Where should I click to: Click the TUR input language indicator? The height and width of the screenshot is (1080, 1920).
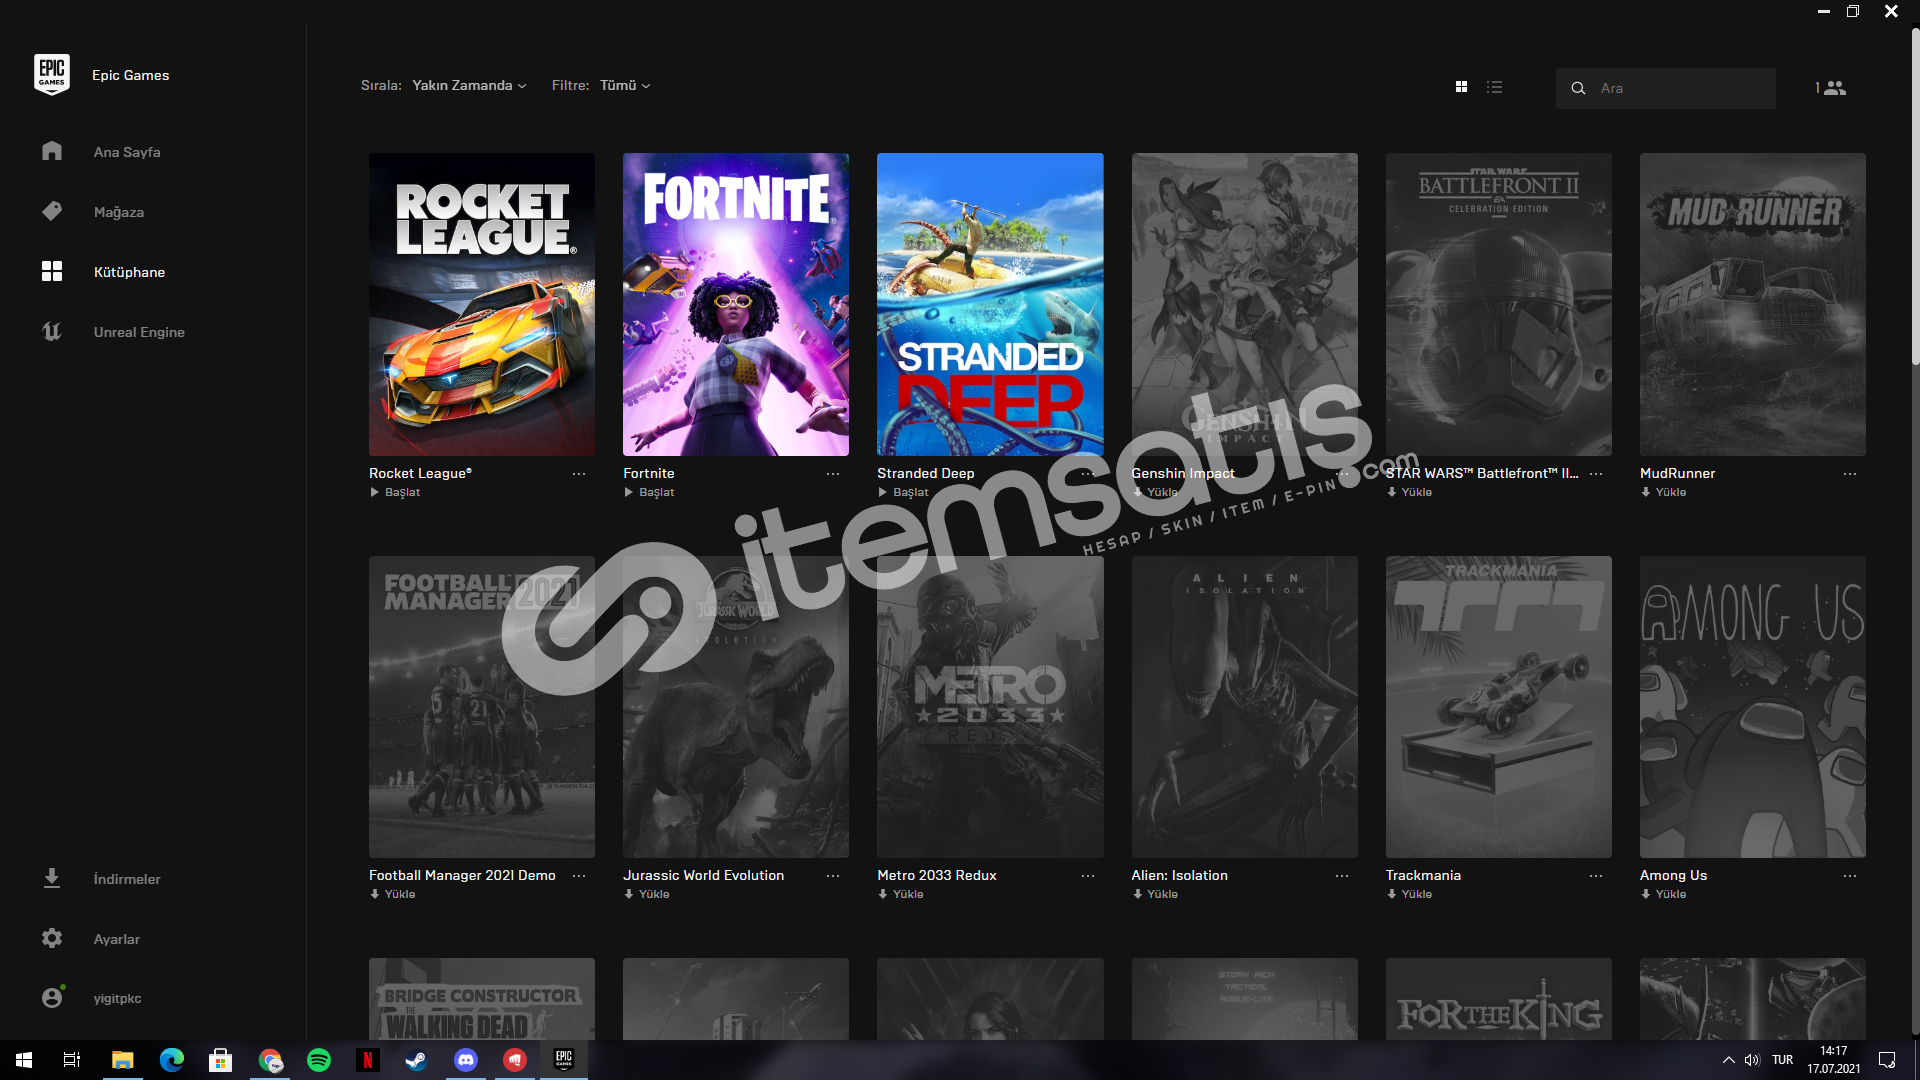point(1782,1060)
